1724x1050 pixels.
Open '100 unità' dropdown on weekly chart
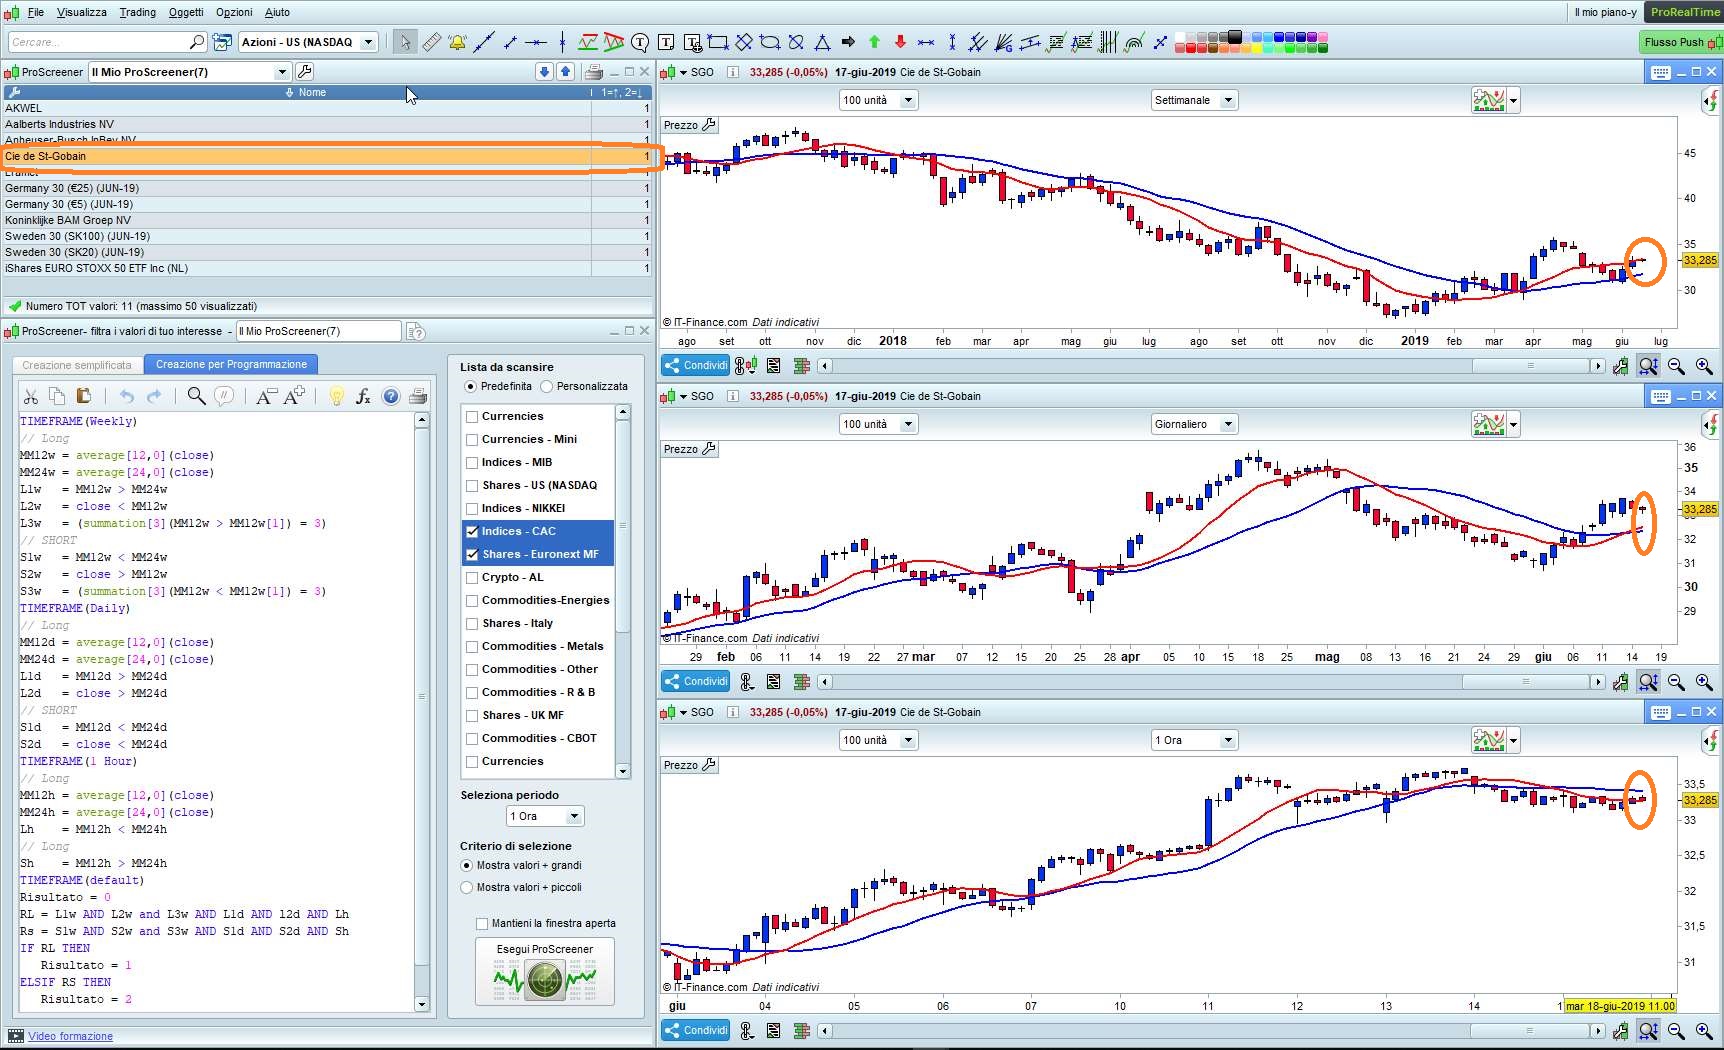tap(878, 100)
